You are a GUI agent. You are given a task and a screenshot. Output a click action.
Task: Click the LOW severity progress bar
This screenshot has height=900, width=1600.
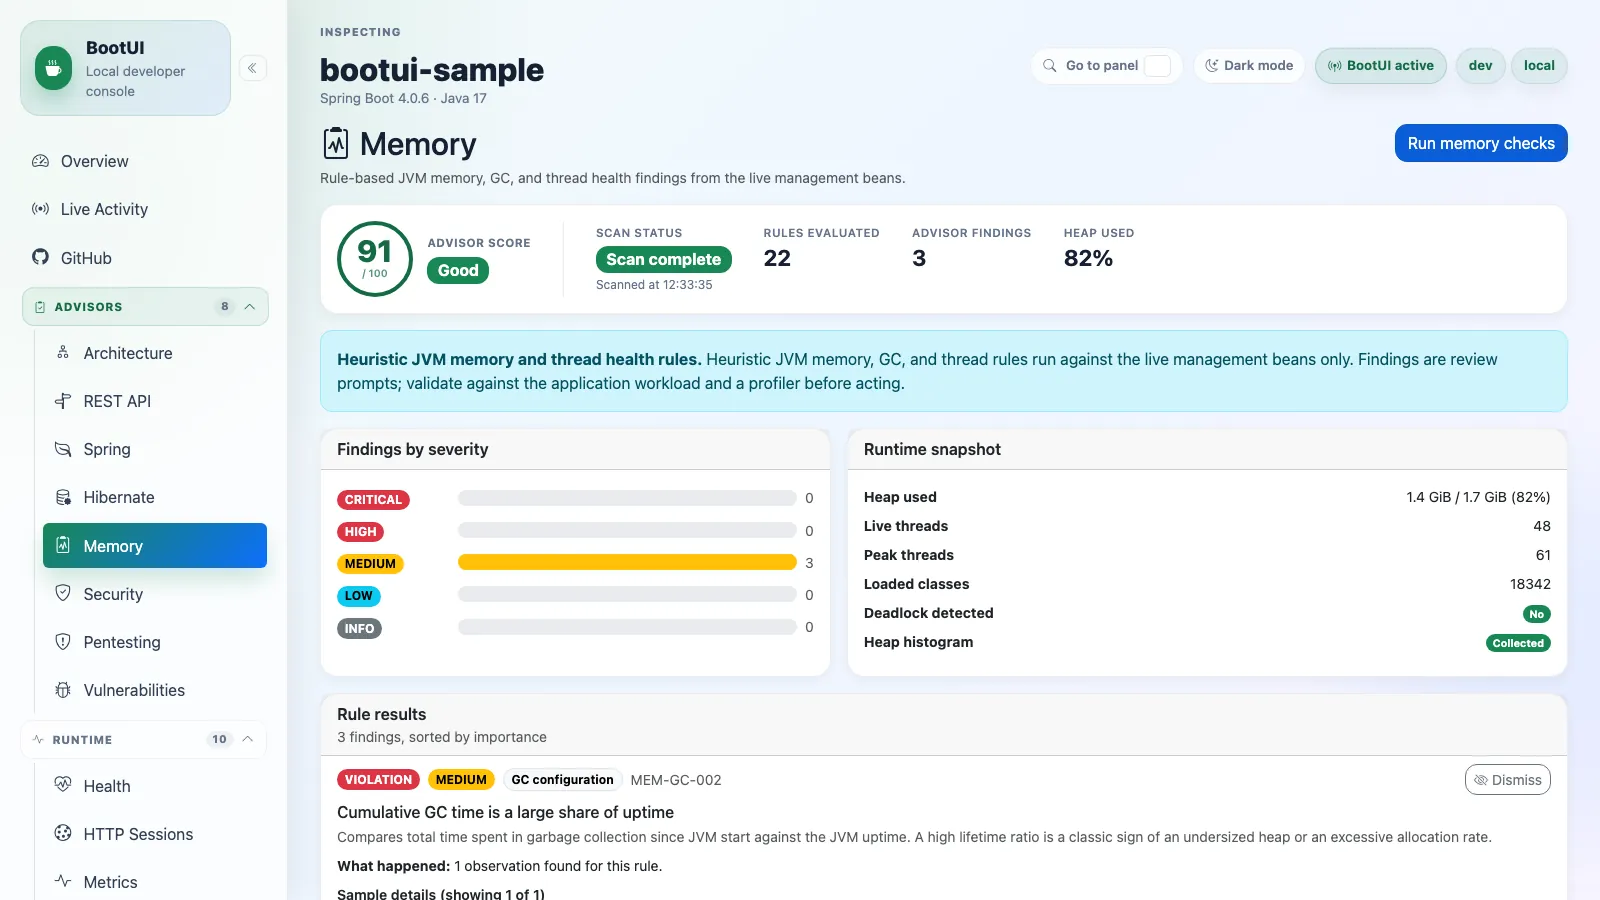click(x=627, y=595)
